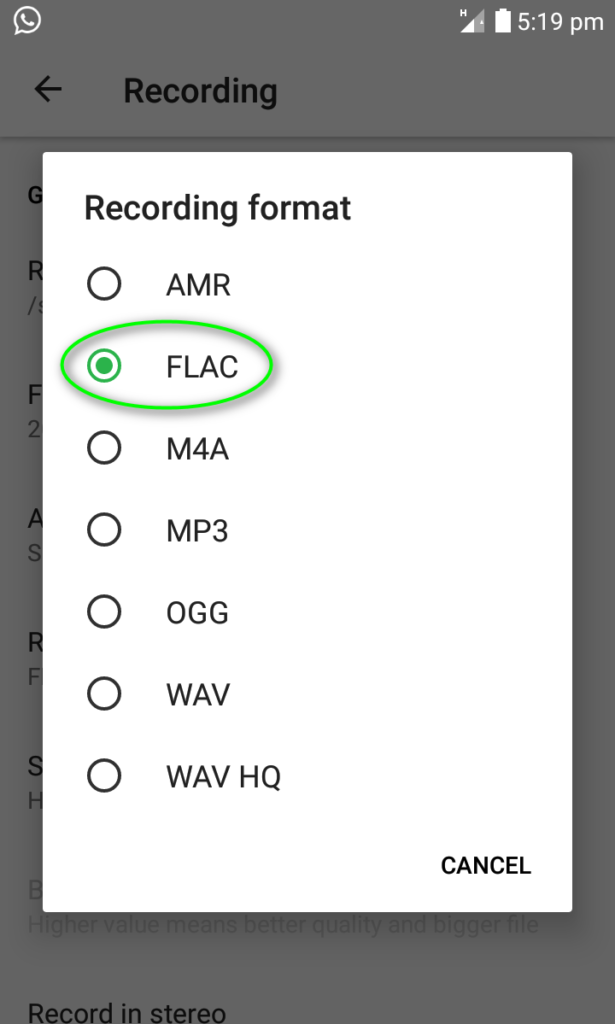
Task: Tap the FLAC format label
Action: (x=202, y=367)
